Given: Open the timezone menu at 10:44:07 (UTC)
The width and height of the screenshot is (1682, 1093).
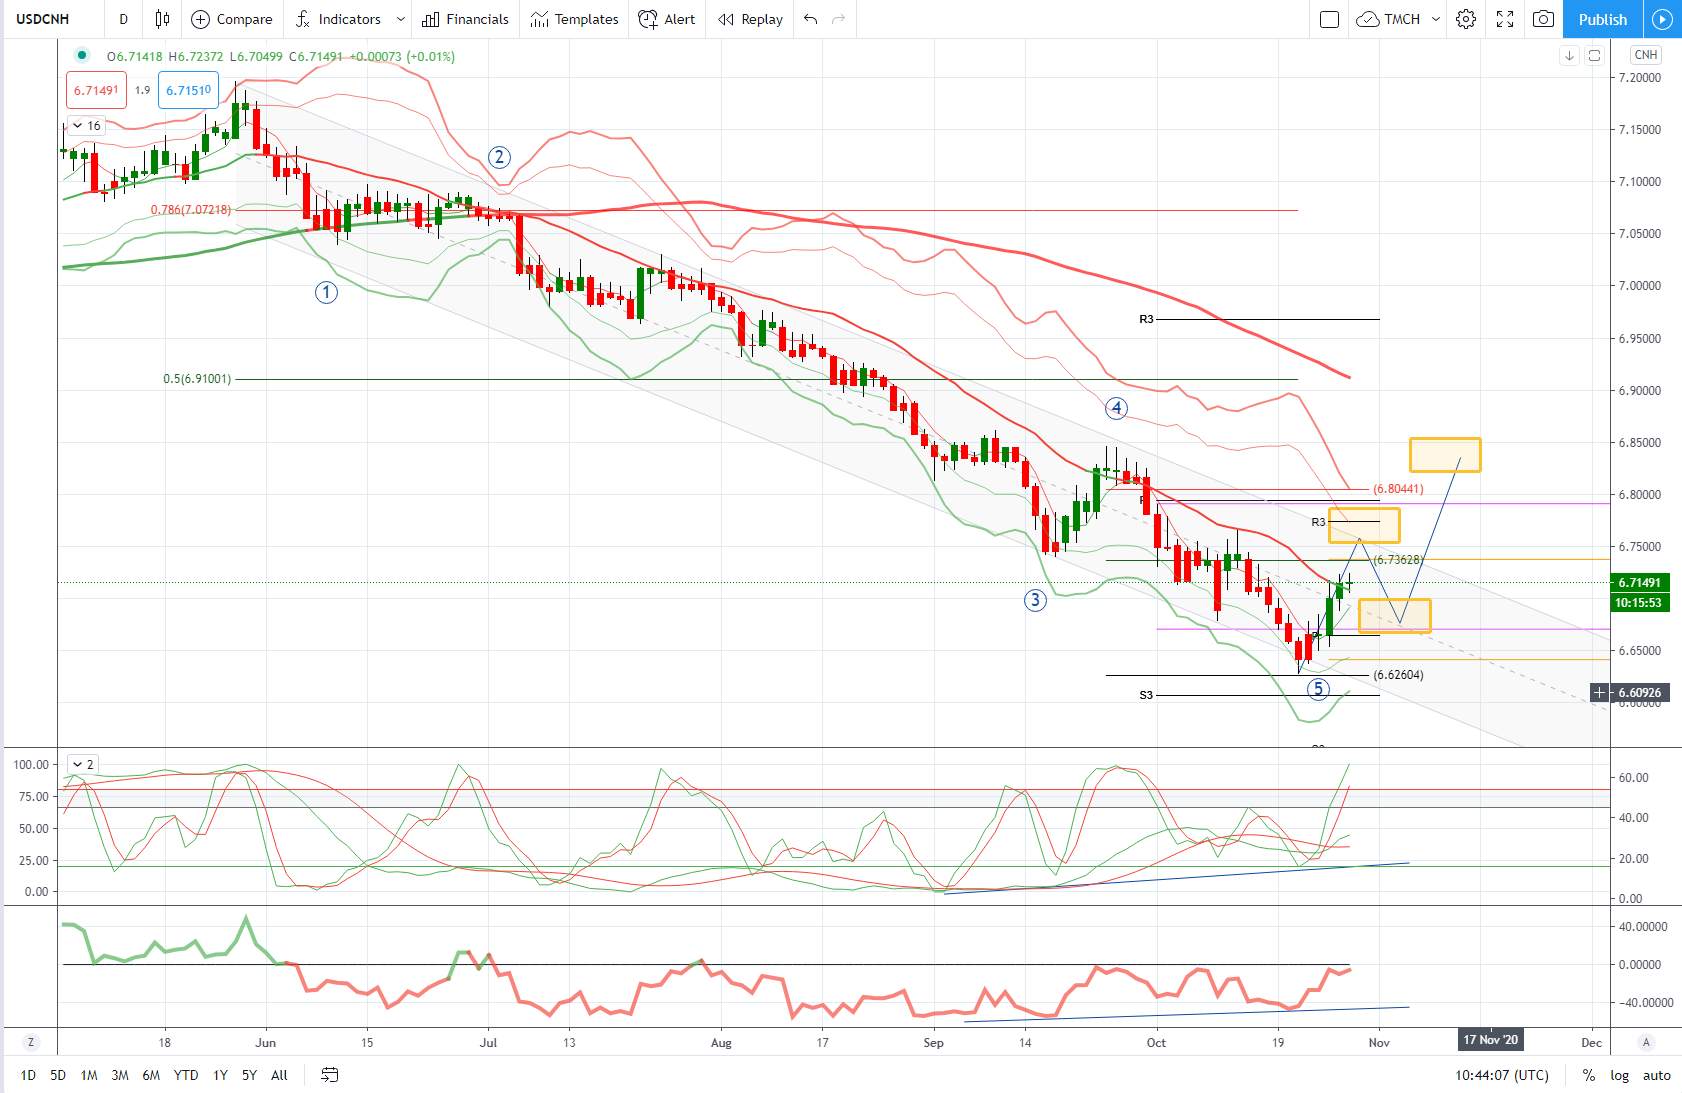Looking at the screenshot, I should (x=1501, y=1075).
